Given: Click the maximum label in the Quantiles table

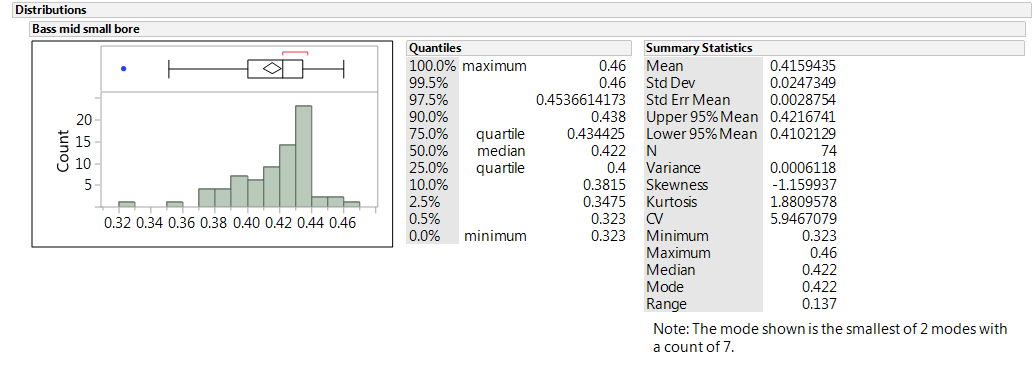Looking at the screenshot, I should [494, 67].
